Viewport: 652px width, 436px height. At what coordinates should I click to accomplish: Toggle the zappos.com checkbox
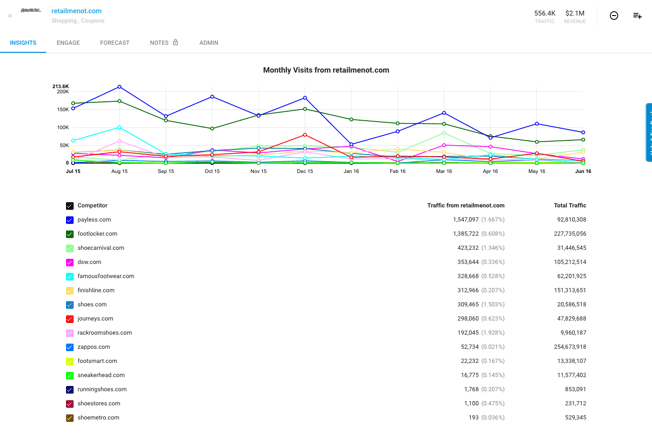coord(70,347)
